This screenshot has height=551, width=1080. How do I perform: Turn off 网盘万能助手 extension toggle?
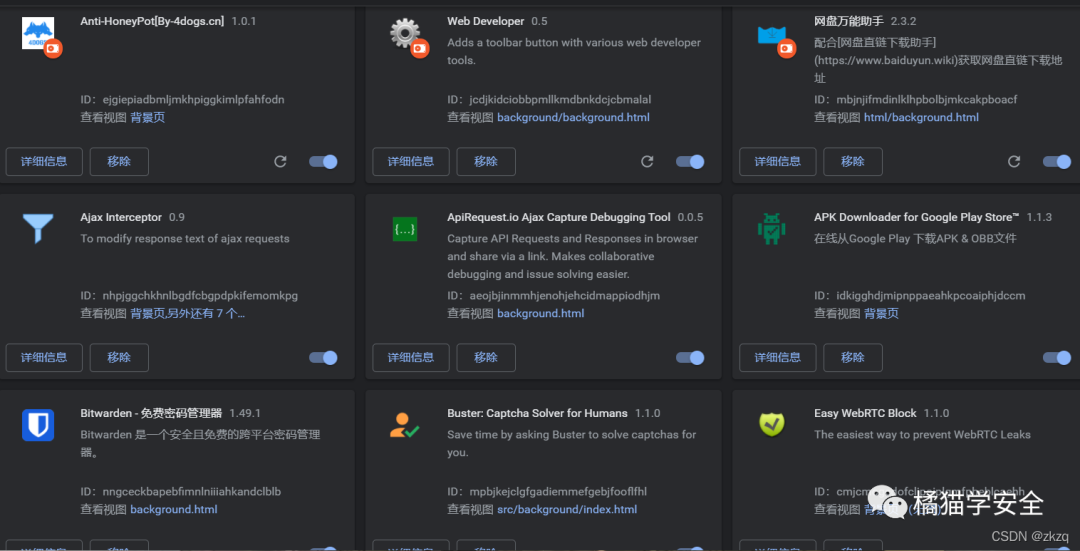pos(1057,161)
